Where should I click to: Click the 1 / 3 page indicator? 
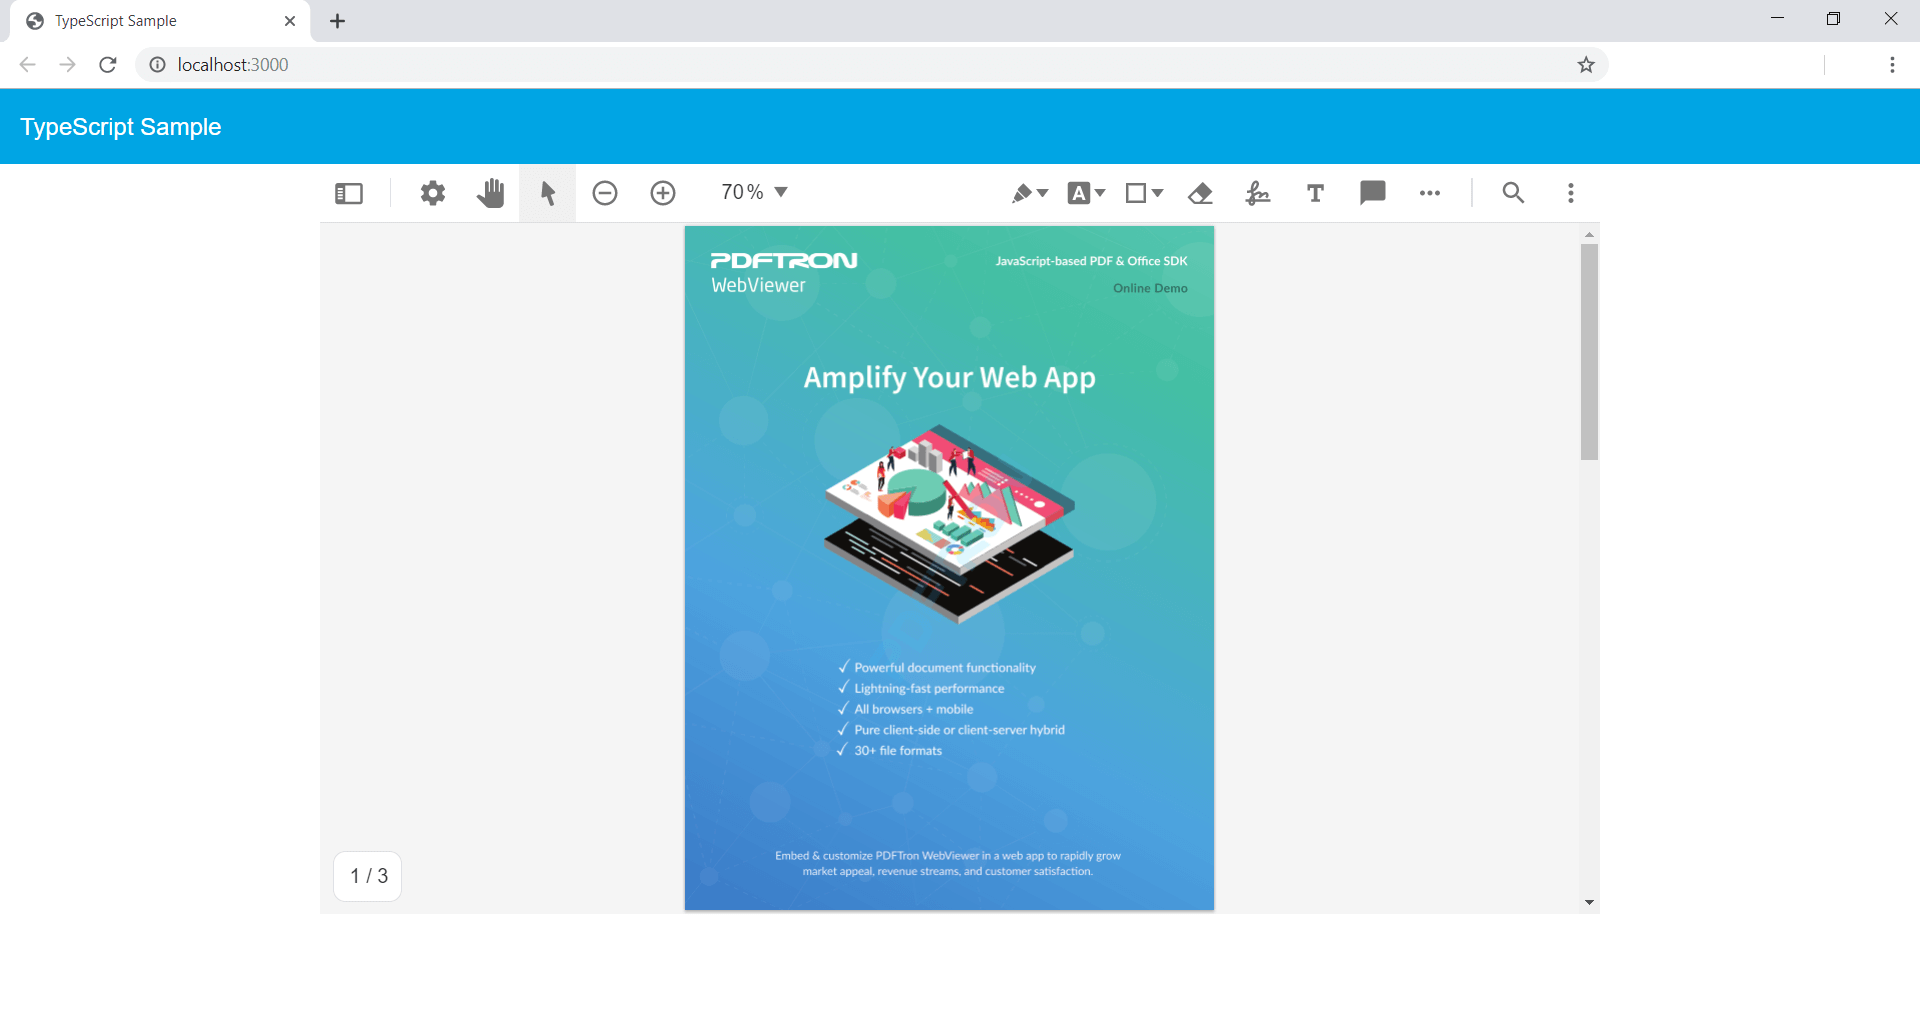(x=368, y=876)
